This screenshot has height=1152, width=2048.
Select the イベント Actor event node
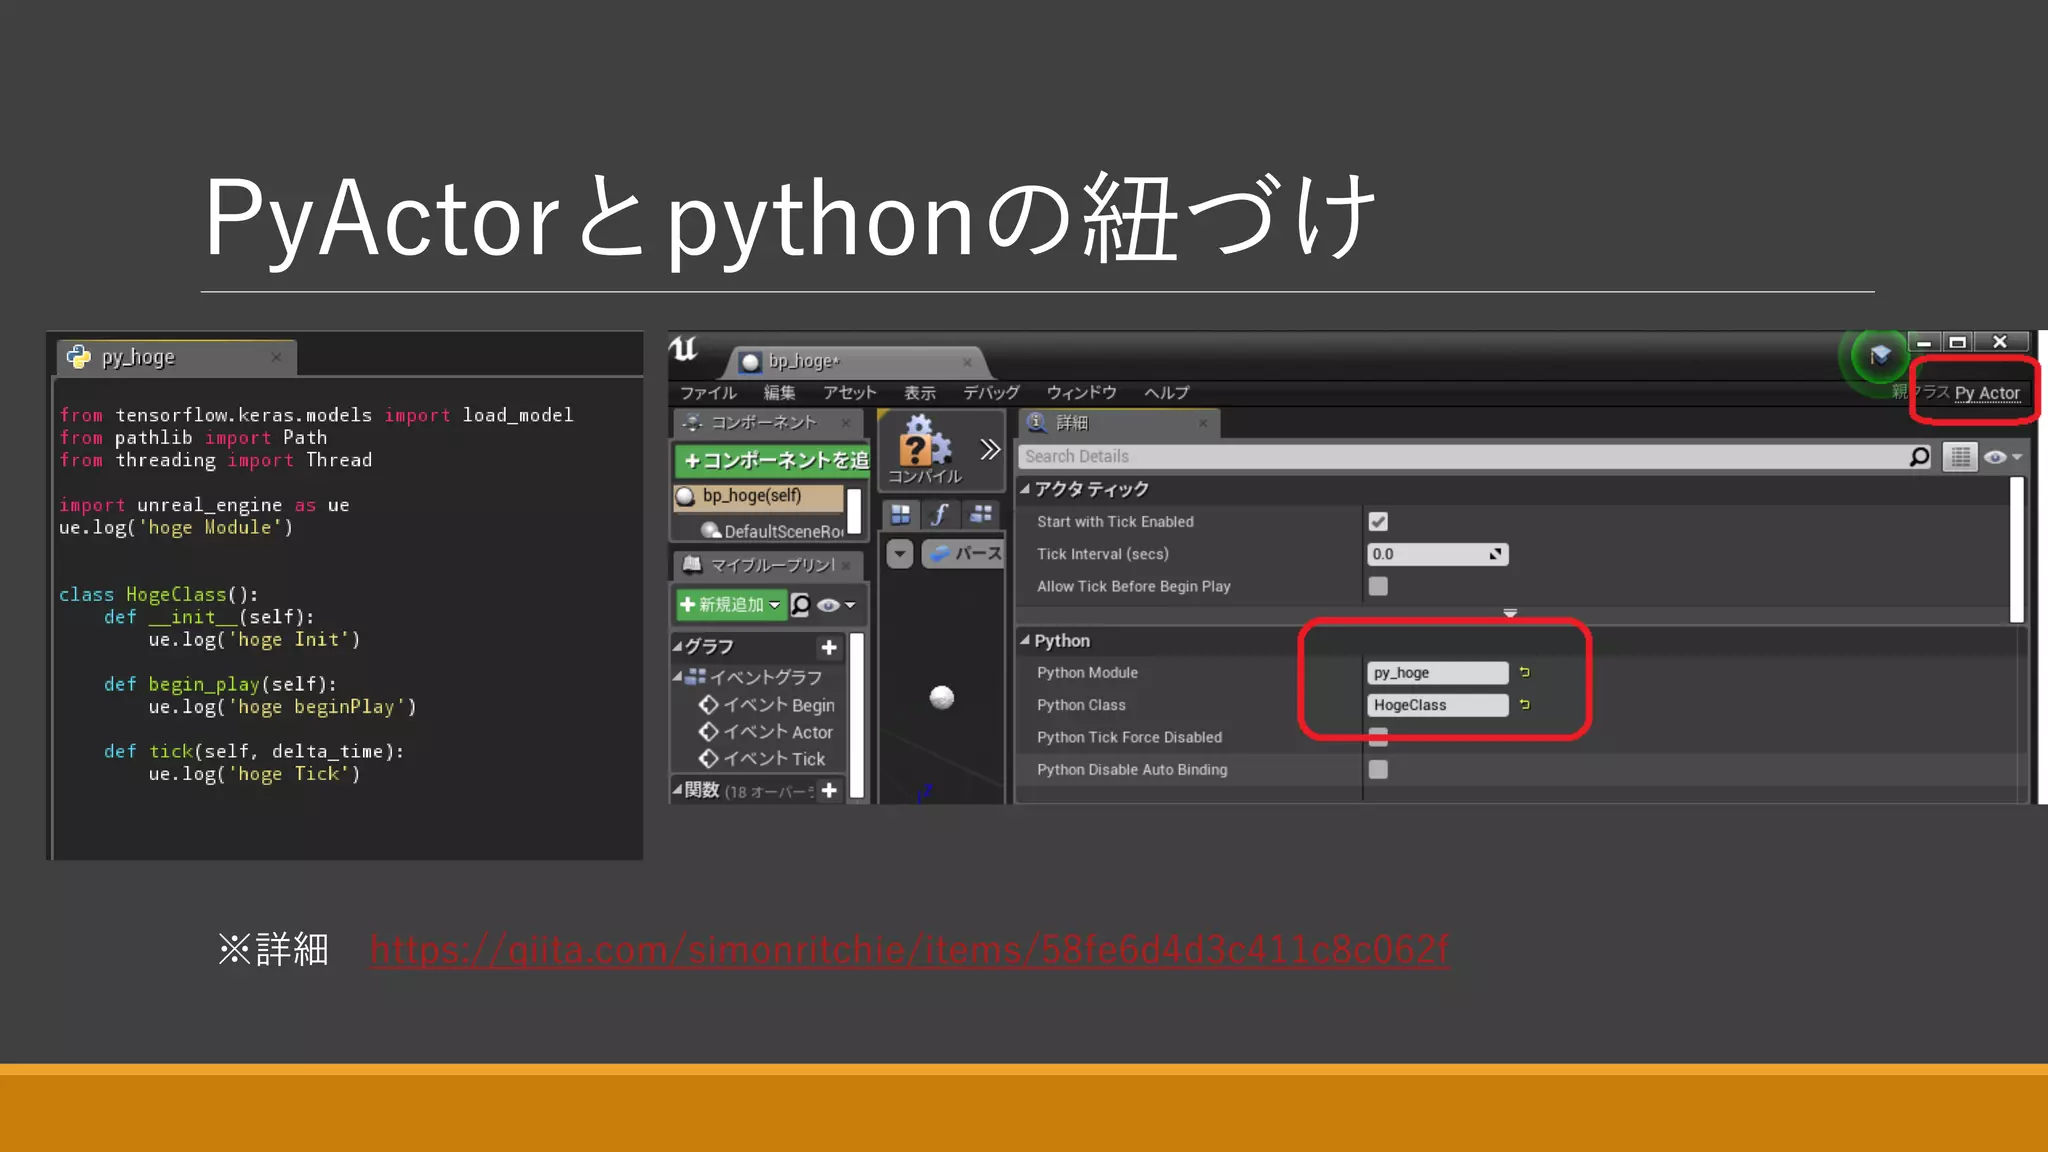coord(766,732)
